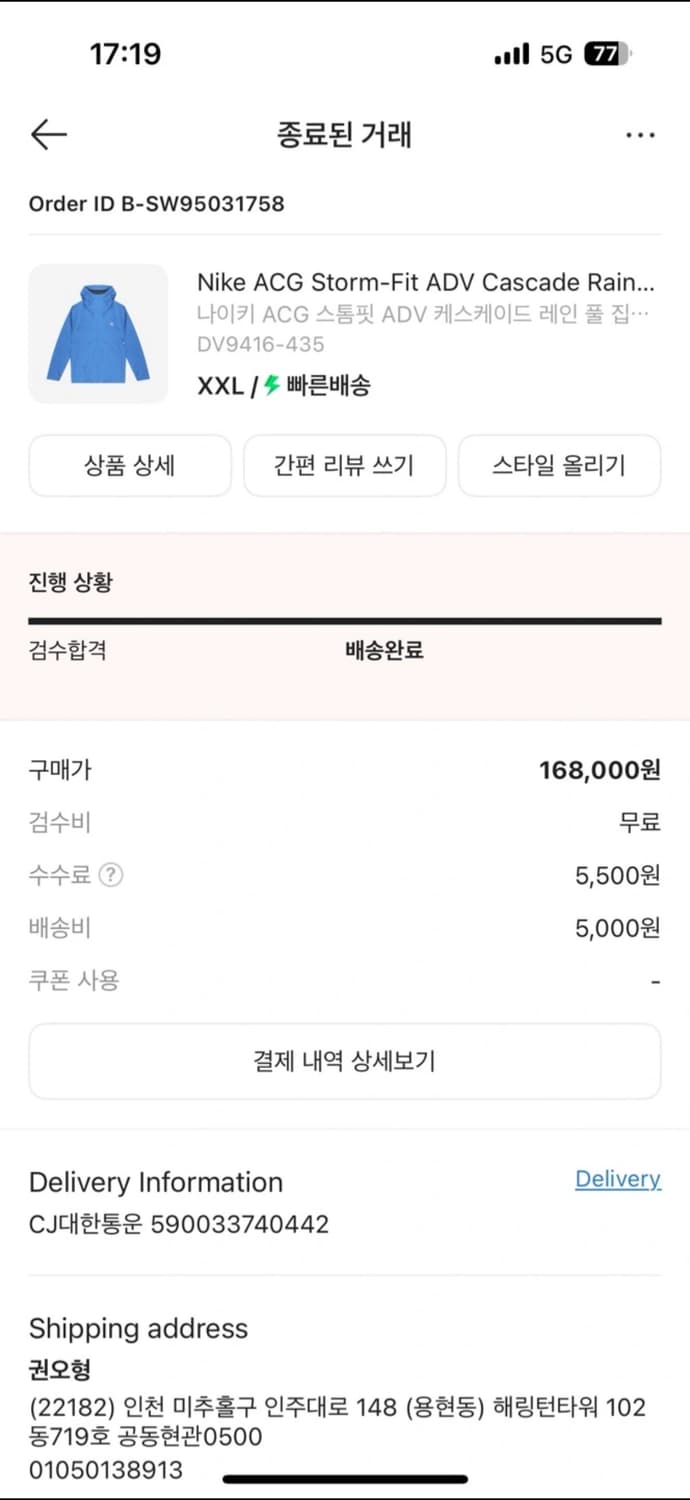Screen dimensions: 690x1500
Task: Tap the 5G network indicator
Action: point(557,54)
